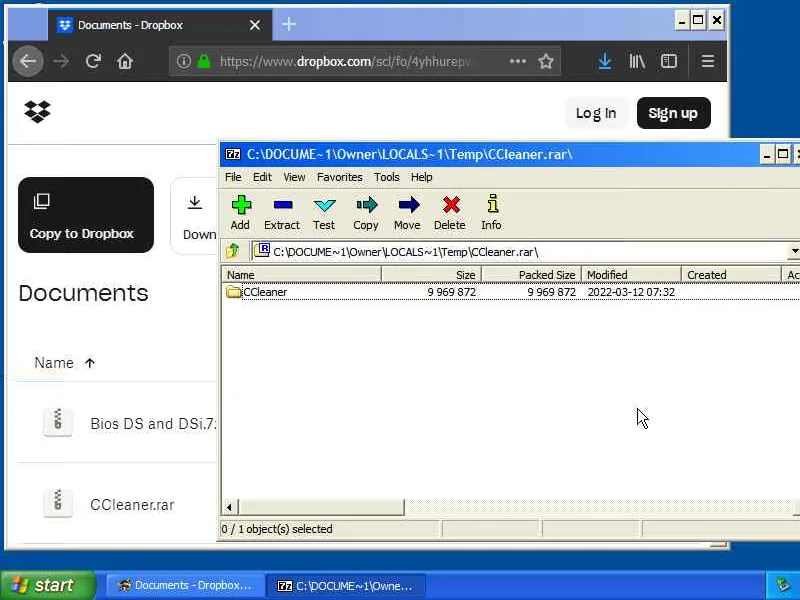Click the system tray icon in taskbar

click(783, 585)
